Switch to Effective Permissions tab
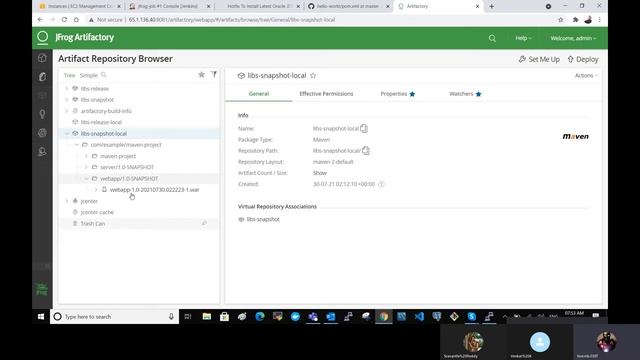This screenshot has width=640, height=360. pyautogui.click(x=326, y=94)
